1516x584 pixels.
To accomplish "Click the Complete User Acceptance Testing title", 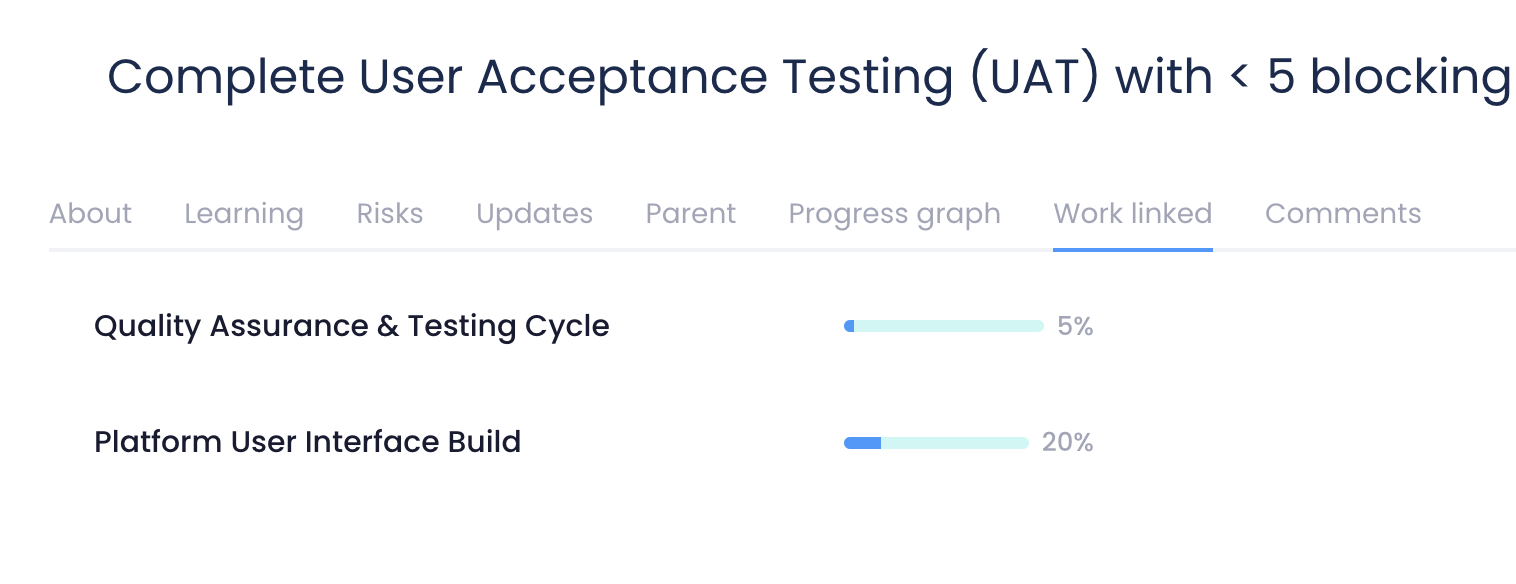I will 808,77.
